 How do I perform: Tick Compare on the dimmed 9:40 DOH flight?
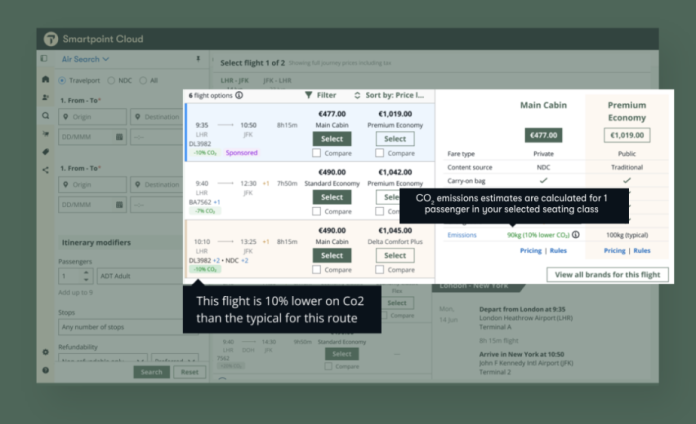coord(328,366)
